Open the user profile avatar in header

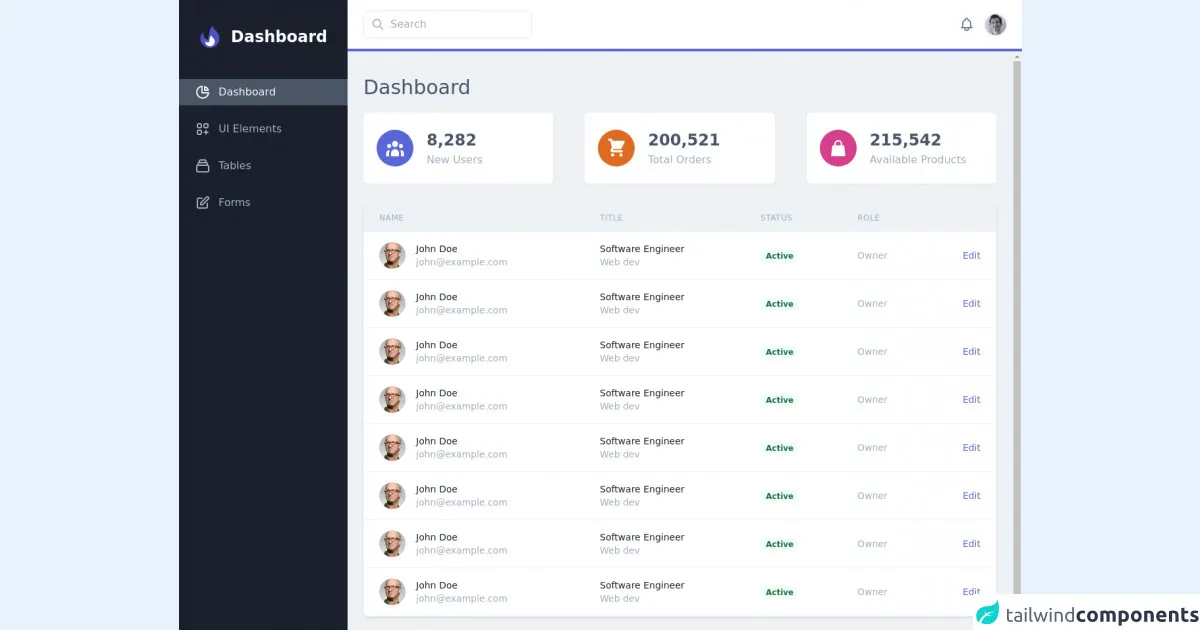[x=995, y=25]
